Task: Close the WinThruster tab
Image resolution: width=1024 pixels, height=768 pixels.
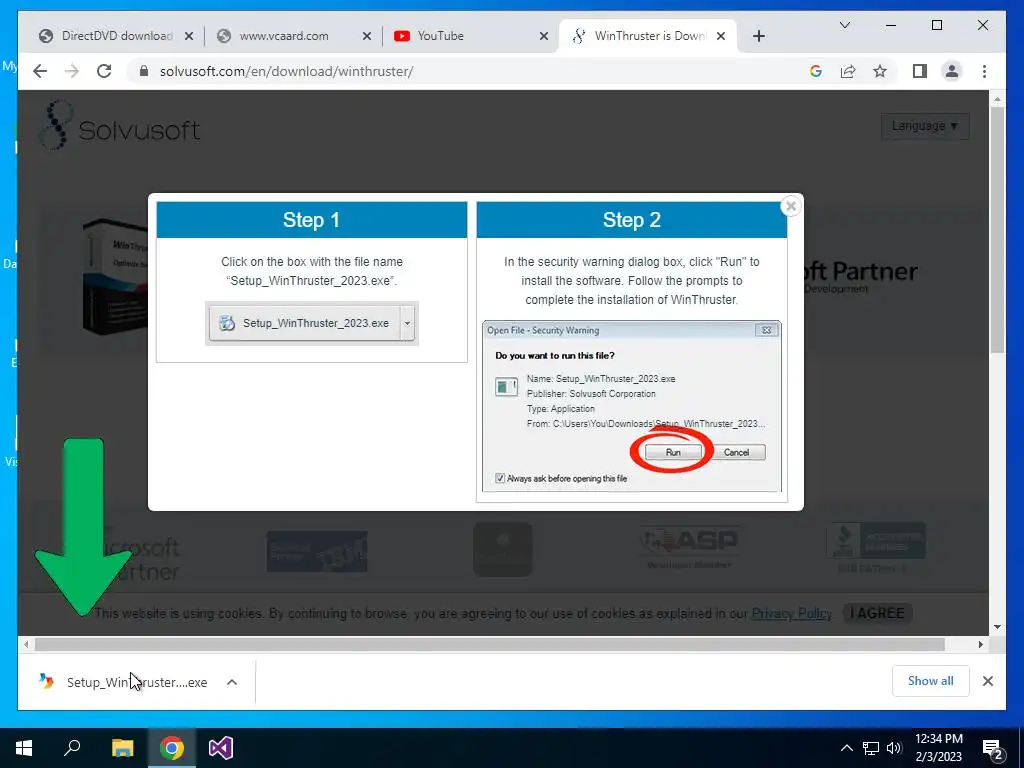Action: point(721,36)
